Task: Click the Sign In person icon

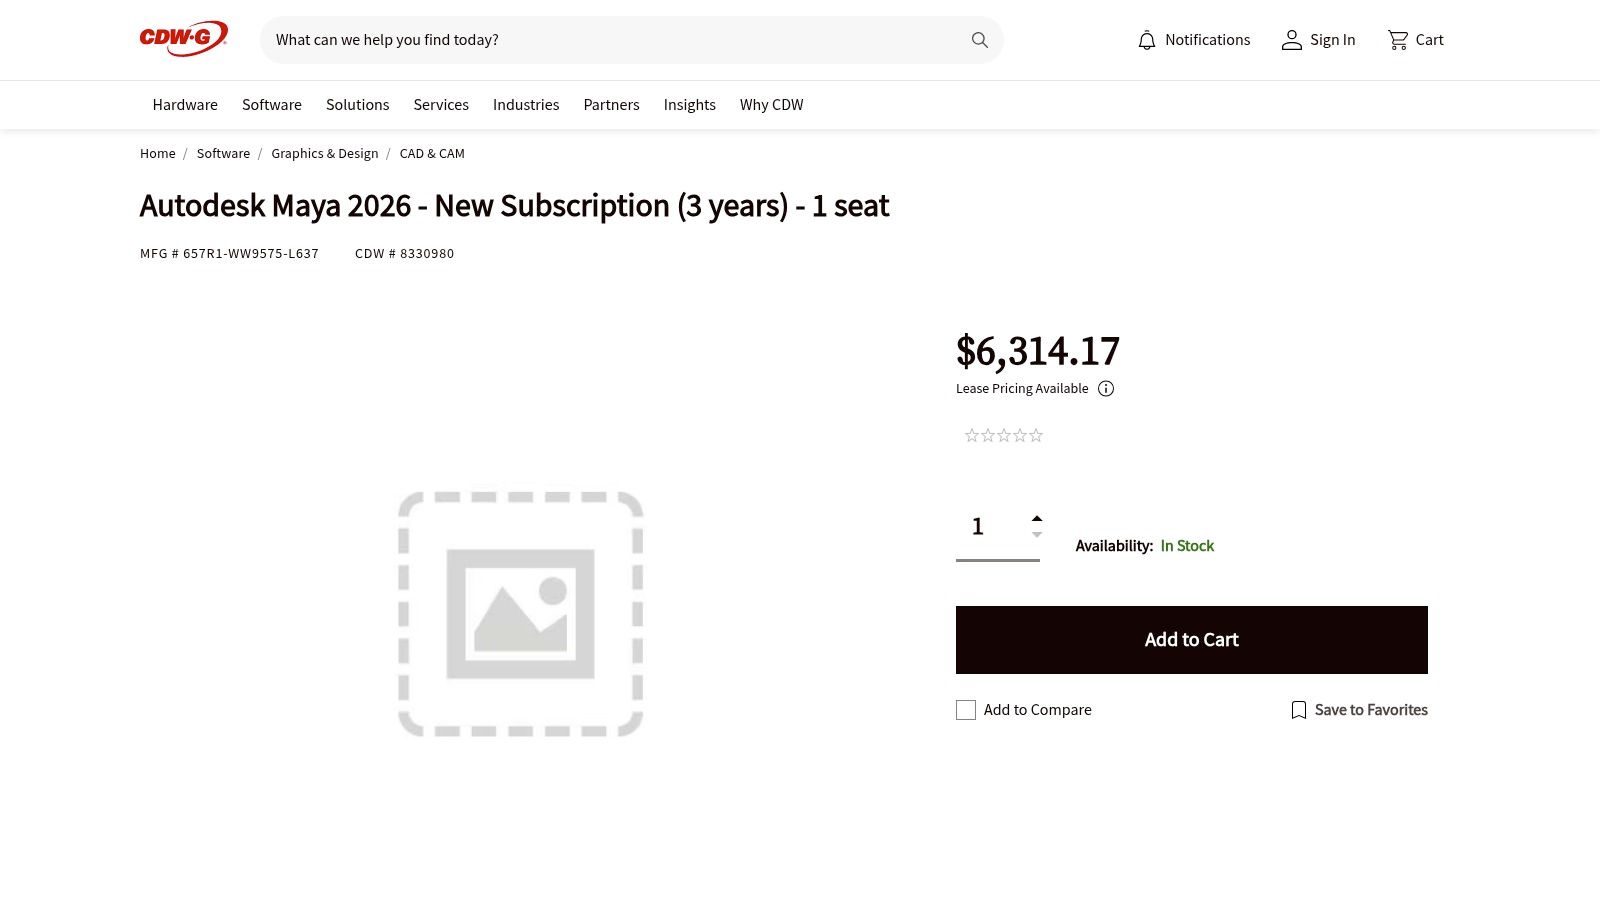Action: (x=1291, y=40)
